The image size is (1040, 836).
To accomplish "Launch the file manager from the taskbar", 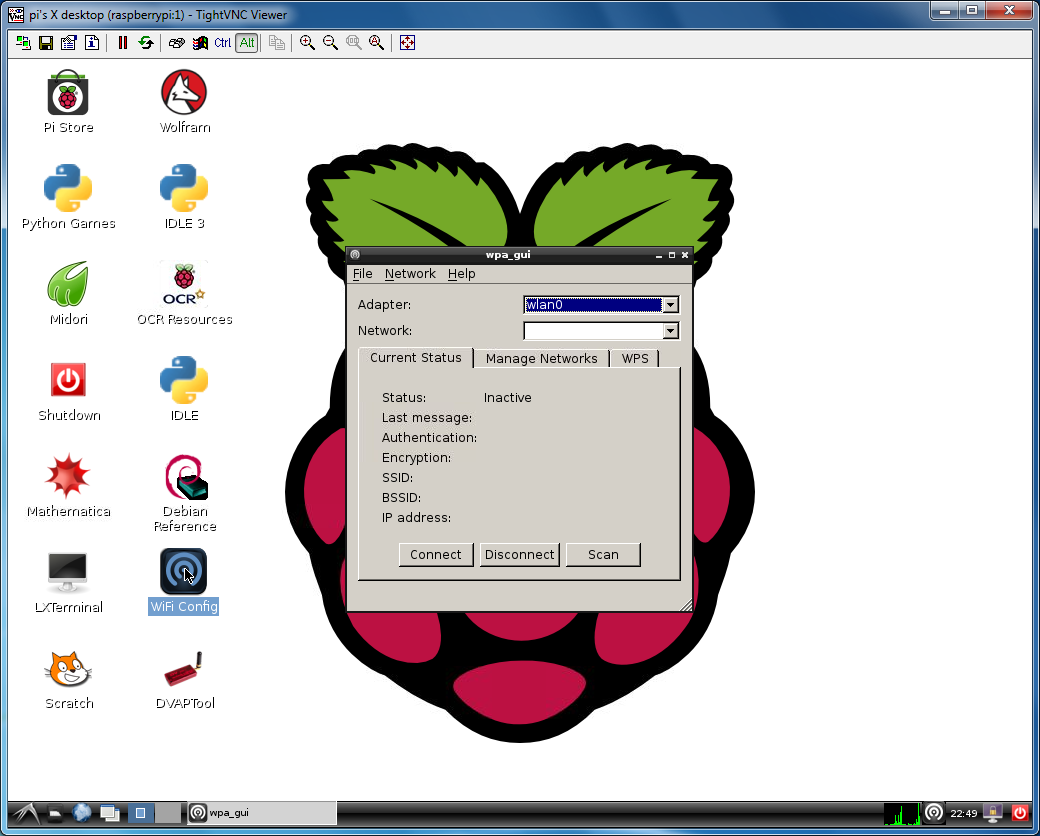I will click(x=55, y=813).
